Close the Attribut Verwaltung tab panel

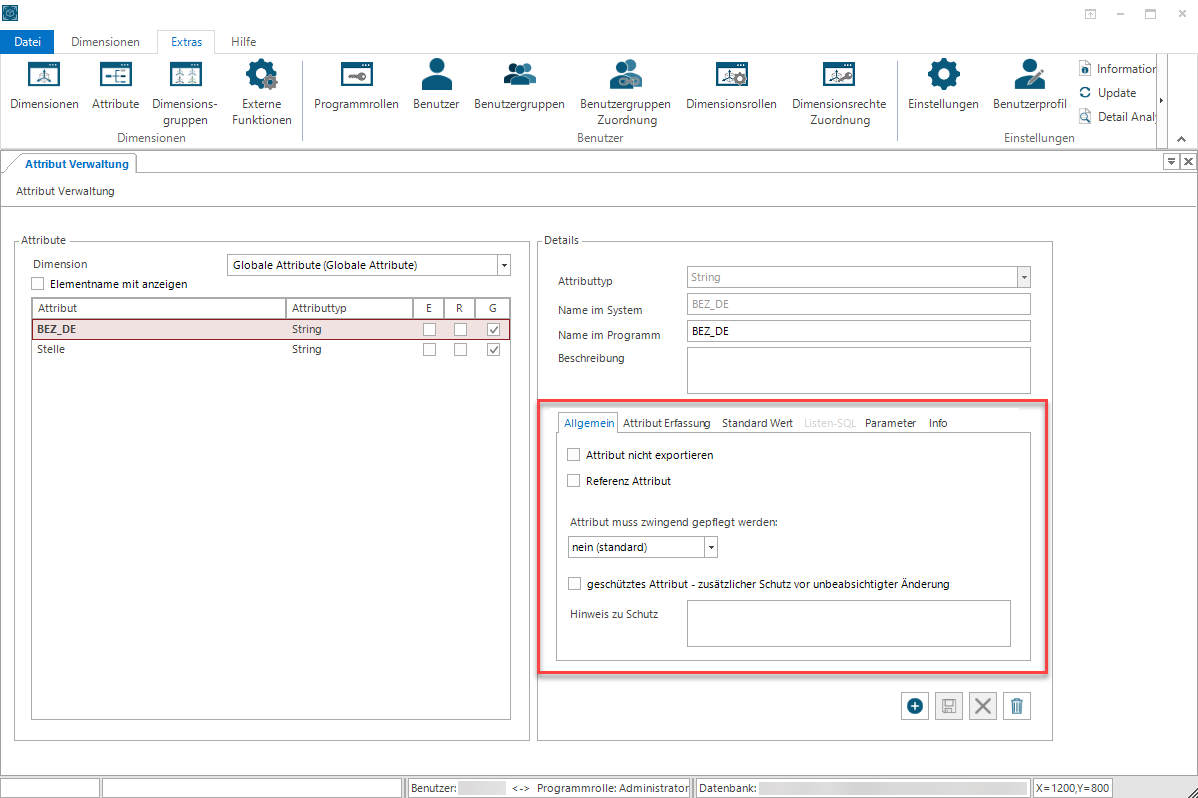click(x=1188, y=161)
